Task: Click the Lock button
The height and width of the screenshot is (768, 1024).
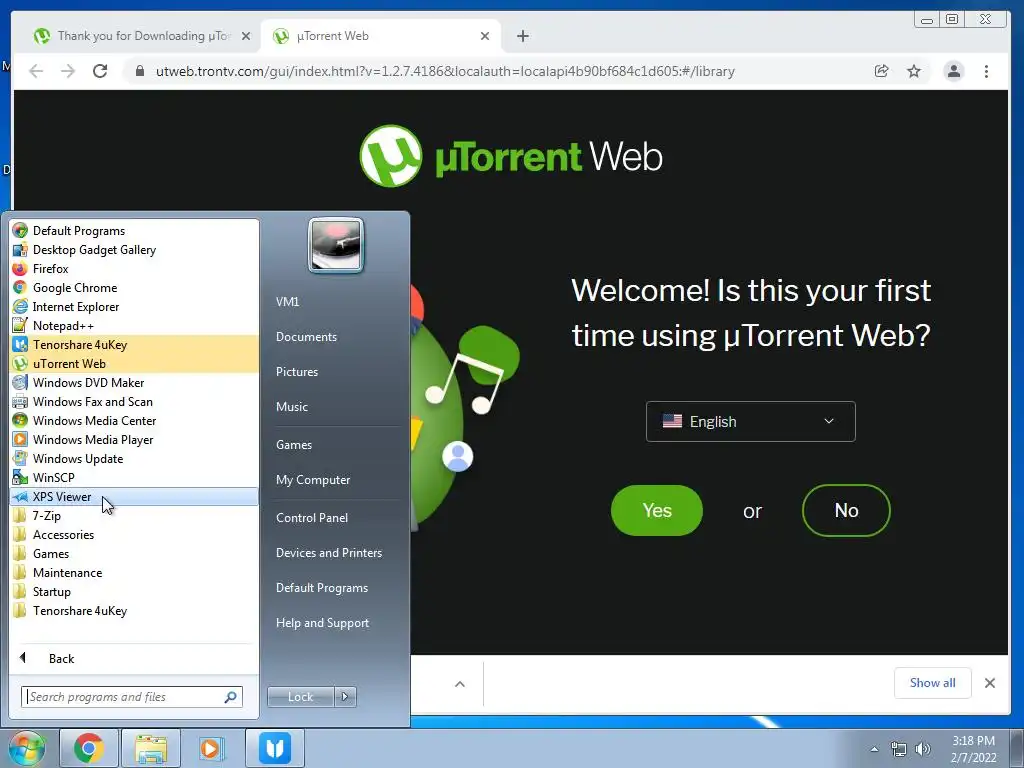Action: pos(300,697)
